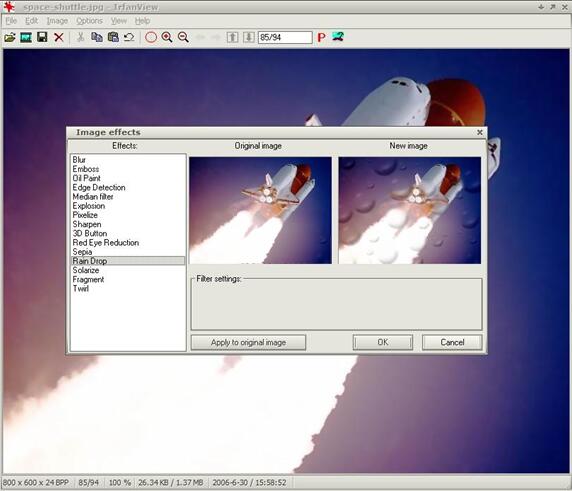Click the Cut scissors icon

(81, 37)
